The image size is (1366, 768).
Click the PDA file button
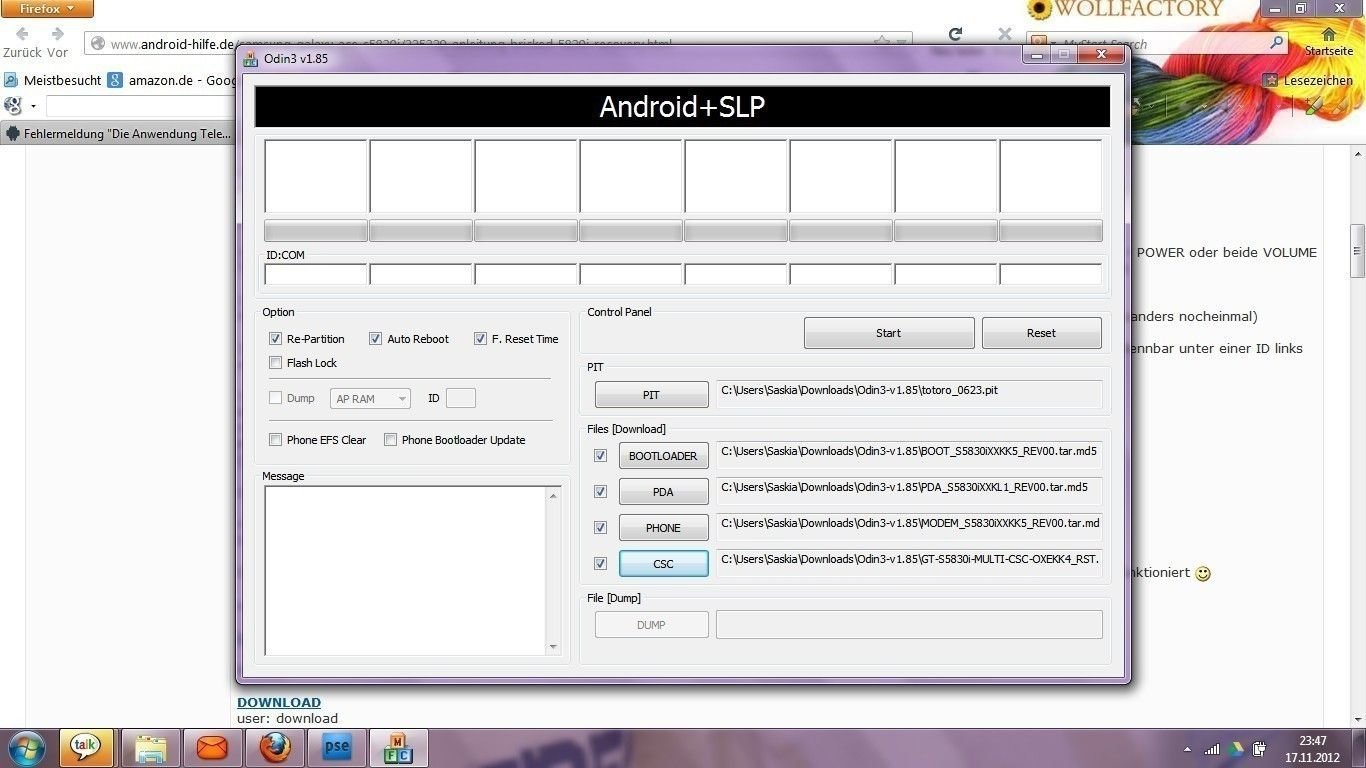663,492
